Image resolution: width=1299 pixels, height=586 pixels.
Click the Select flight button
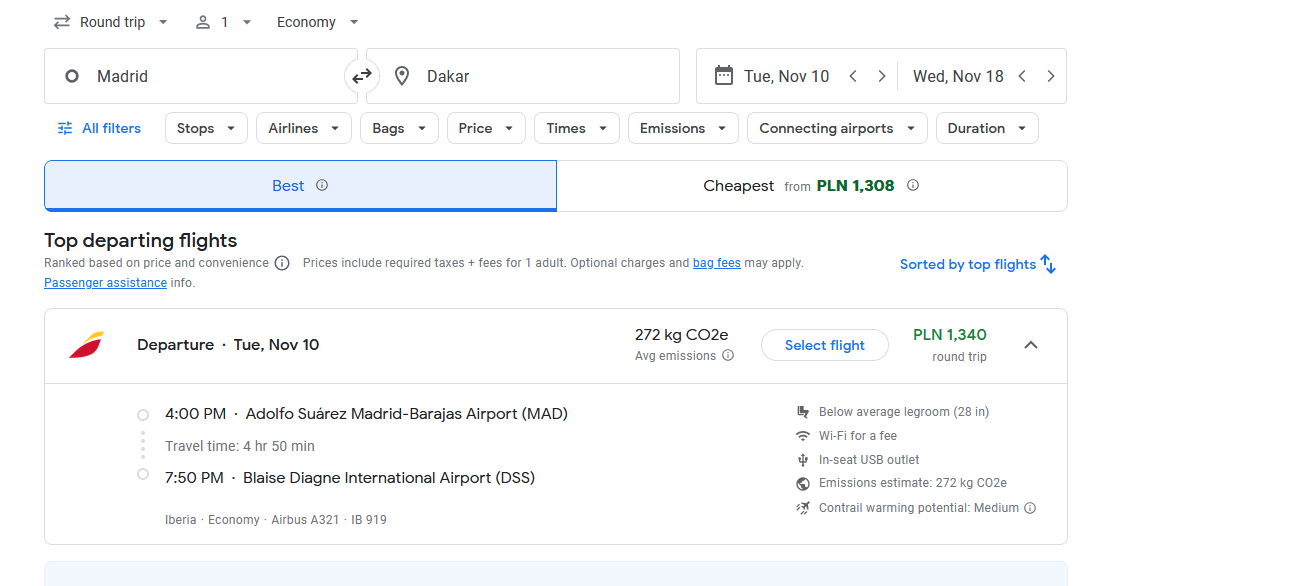(x=825, y=345)
